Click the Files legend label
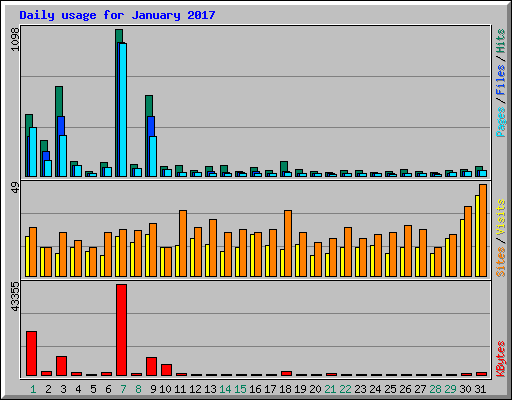This screenshot has height=400, width=512. click(500, 79)
